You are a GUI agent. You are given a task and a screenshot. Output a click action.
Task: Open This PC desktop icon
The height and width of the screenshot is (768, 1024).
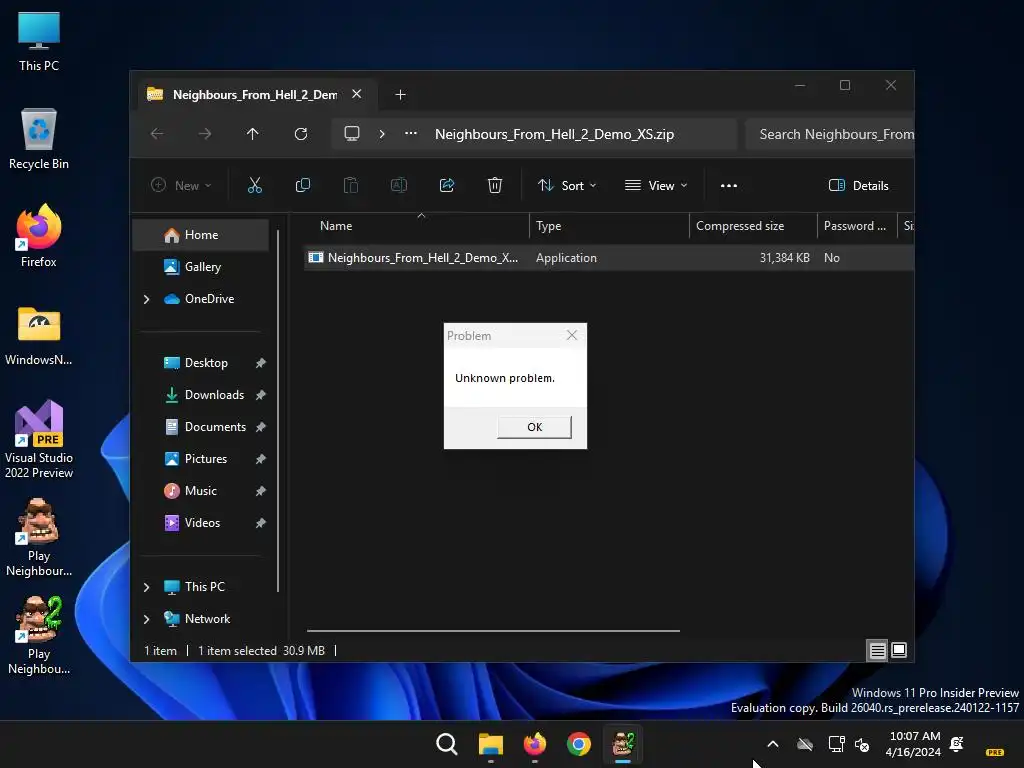[x=39, y=42]
